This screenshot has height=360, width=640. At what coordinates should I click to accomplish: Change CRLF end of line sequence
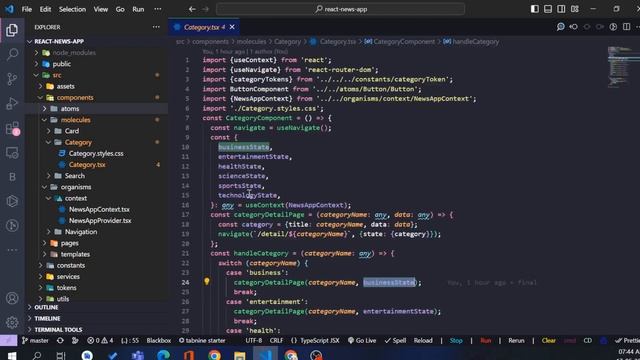(x=276, y=340)
